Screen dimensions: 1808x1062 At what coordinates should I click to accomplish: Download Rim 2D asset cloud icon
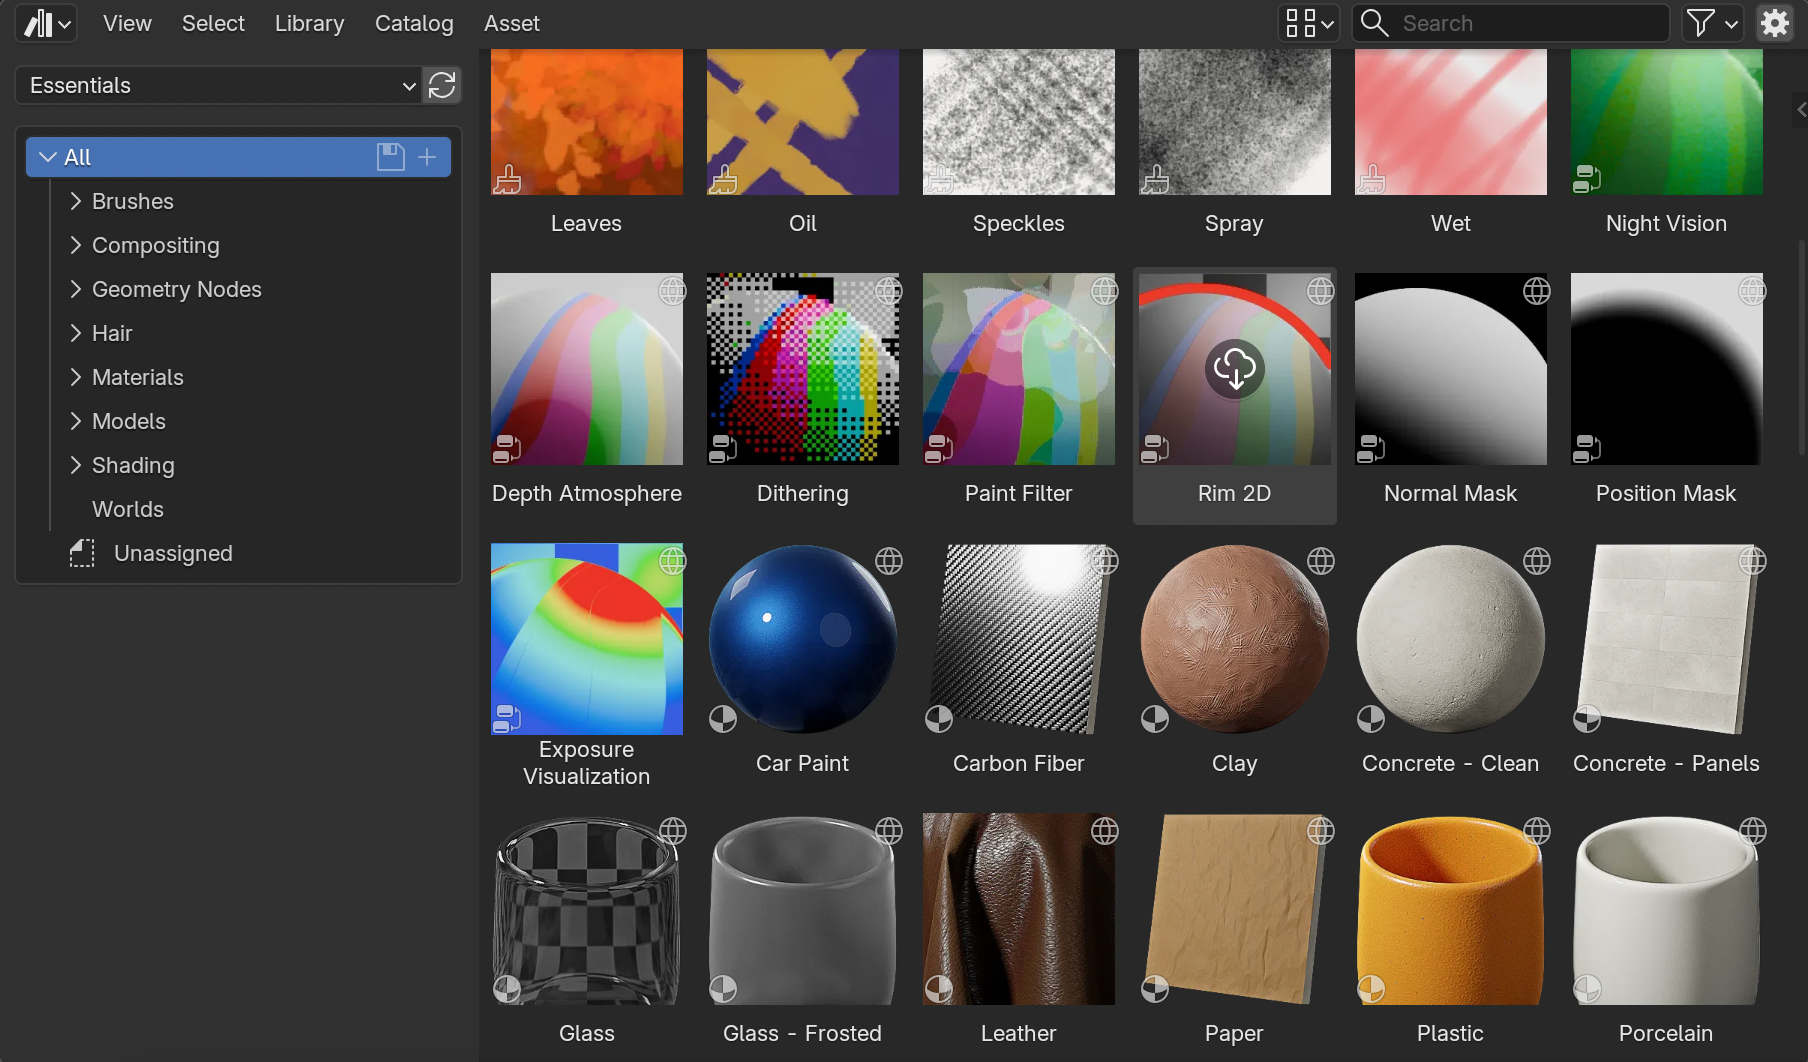click(1235, 369)
